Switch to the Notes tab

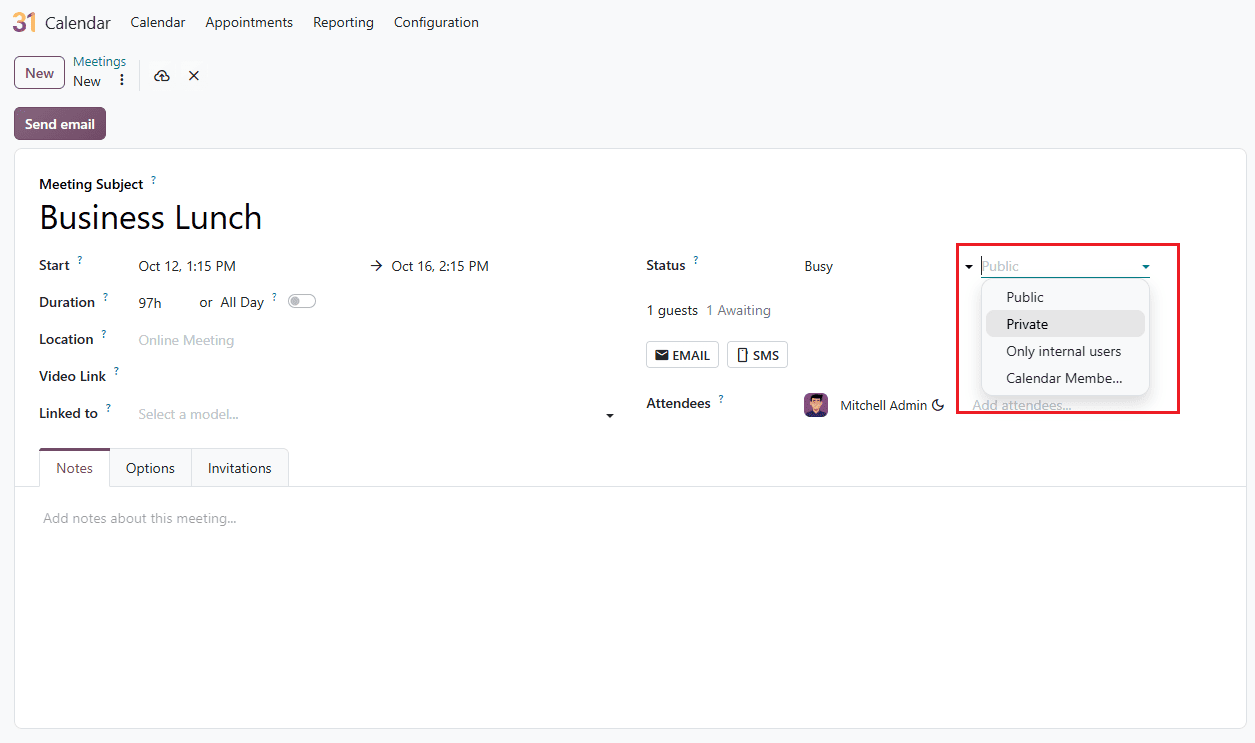point(75,468)
